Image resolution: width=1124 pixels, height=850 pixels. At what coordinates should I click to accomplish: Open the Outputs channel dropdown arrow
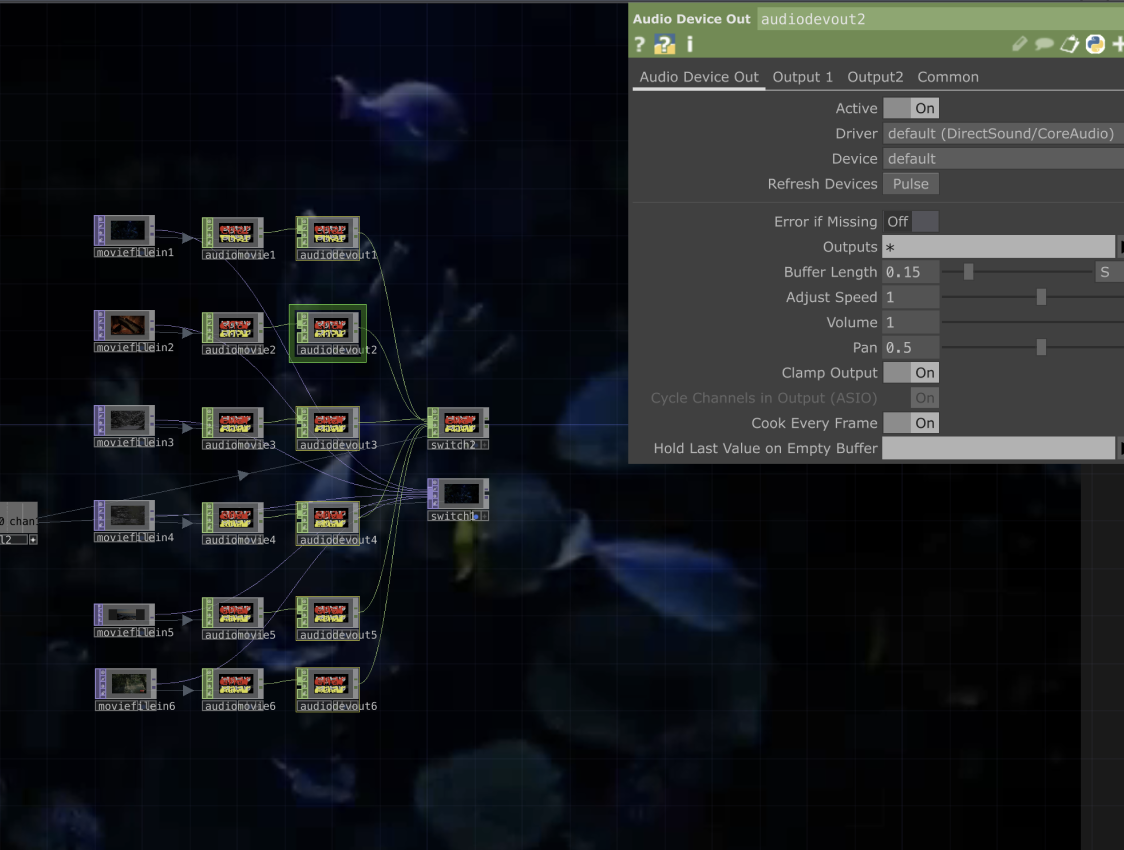(1120, 246)
